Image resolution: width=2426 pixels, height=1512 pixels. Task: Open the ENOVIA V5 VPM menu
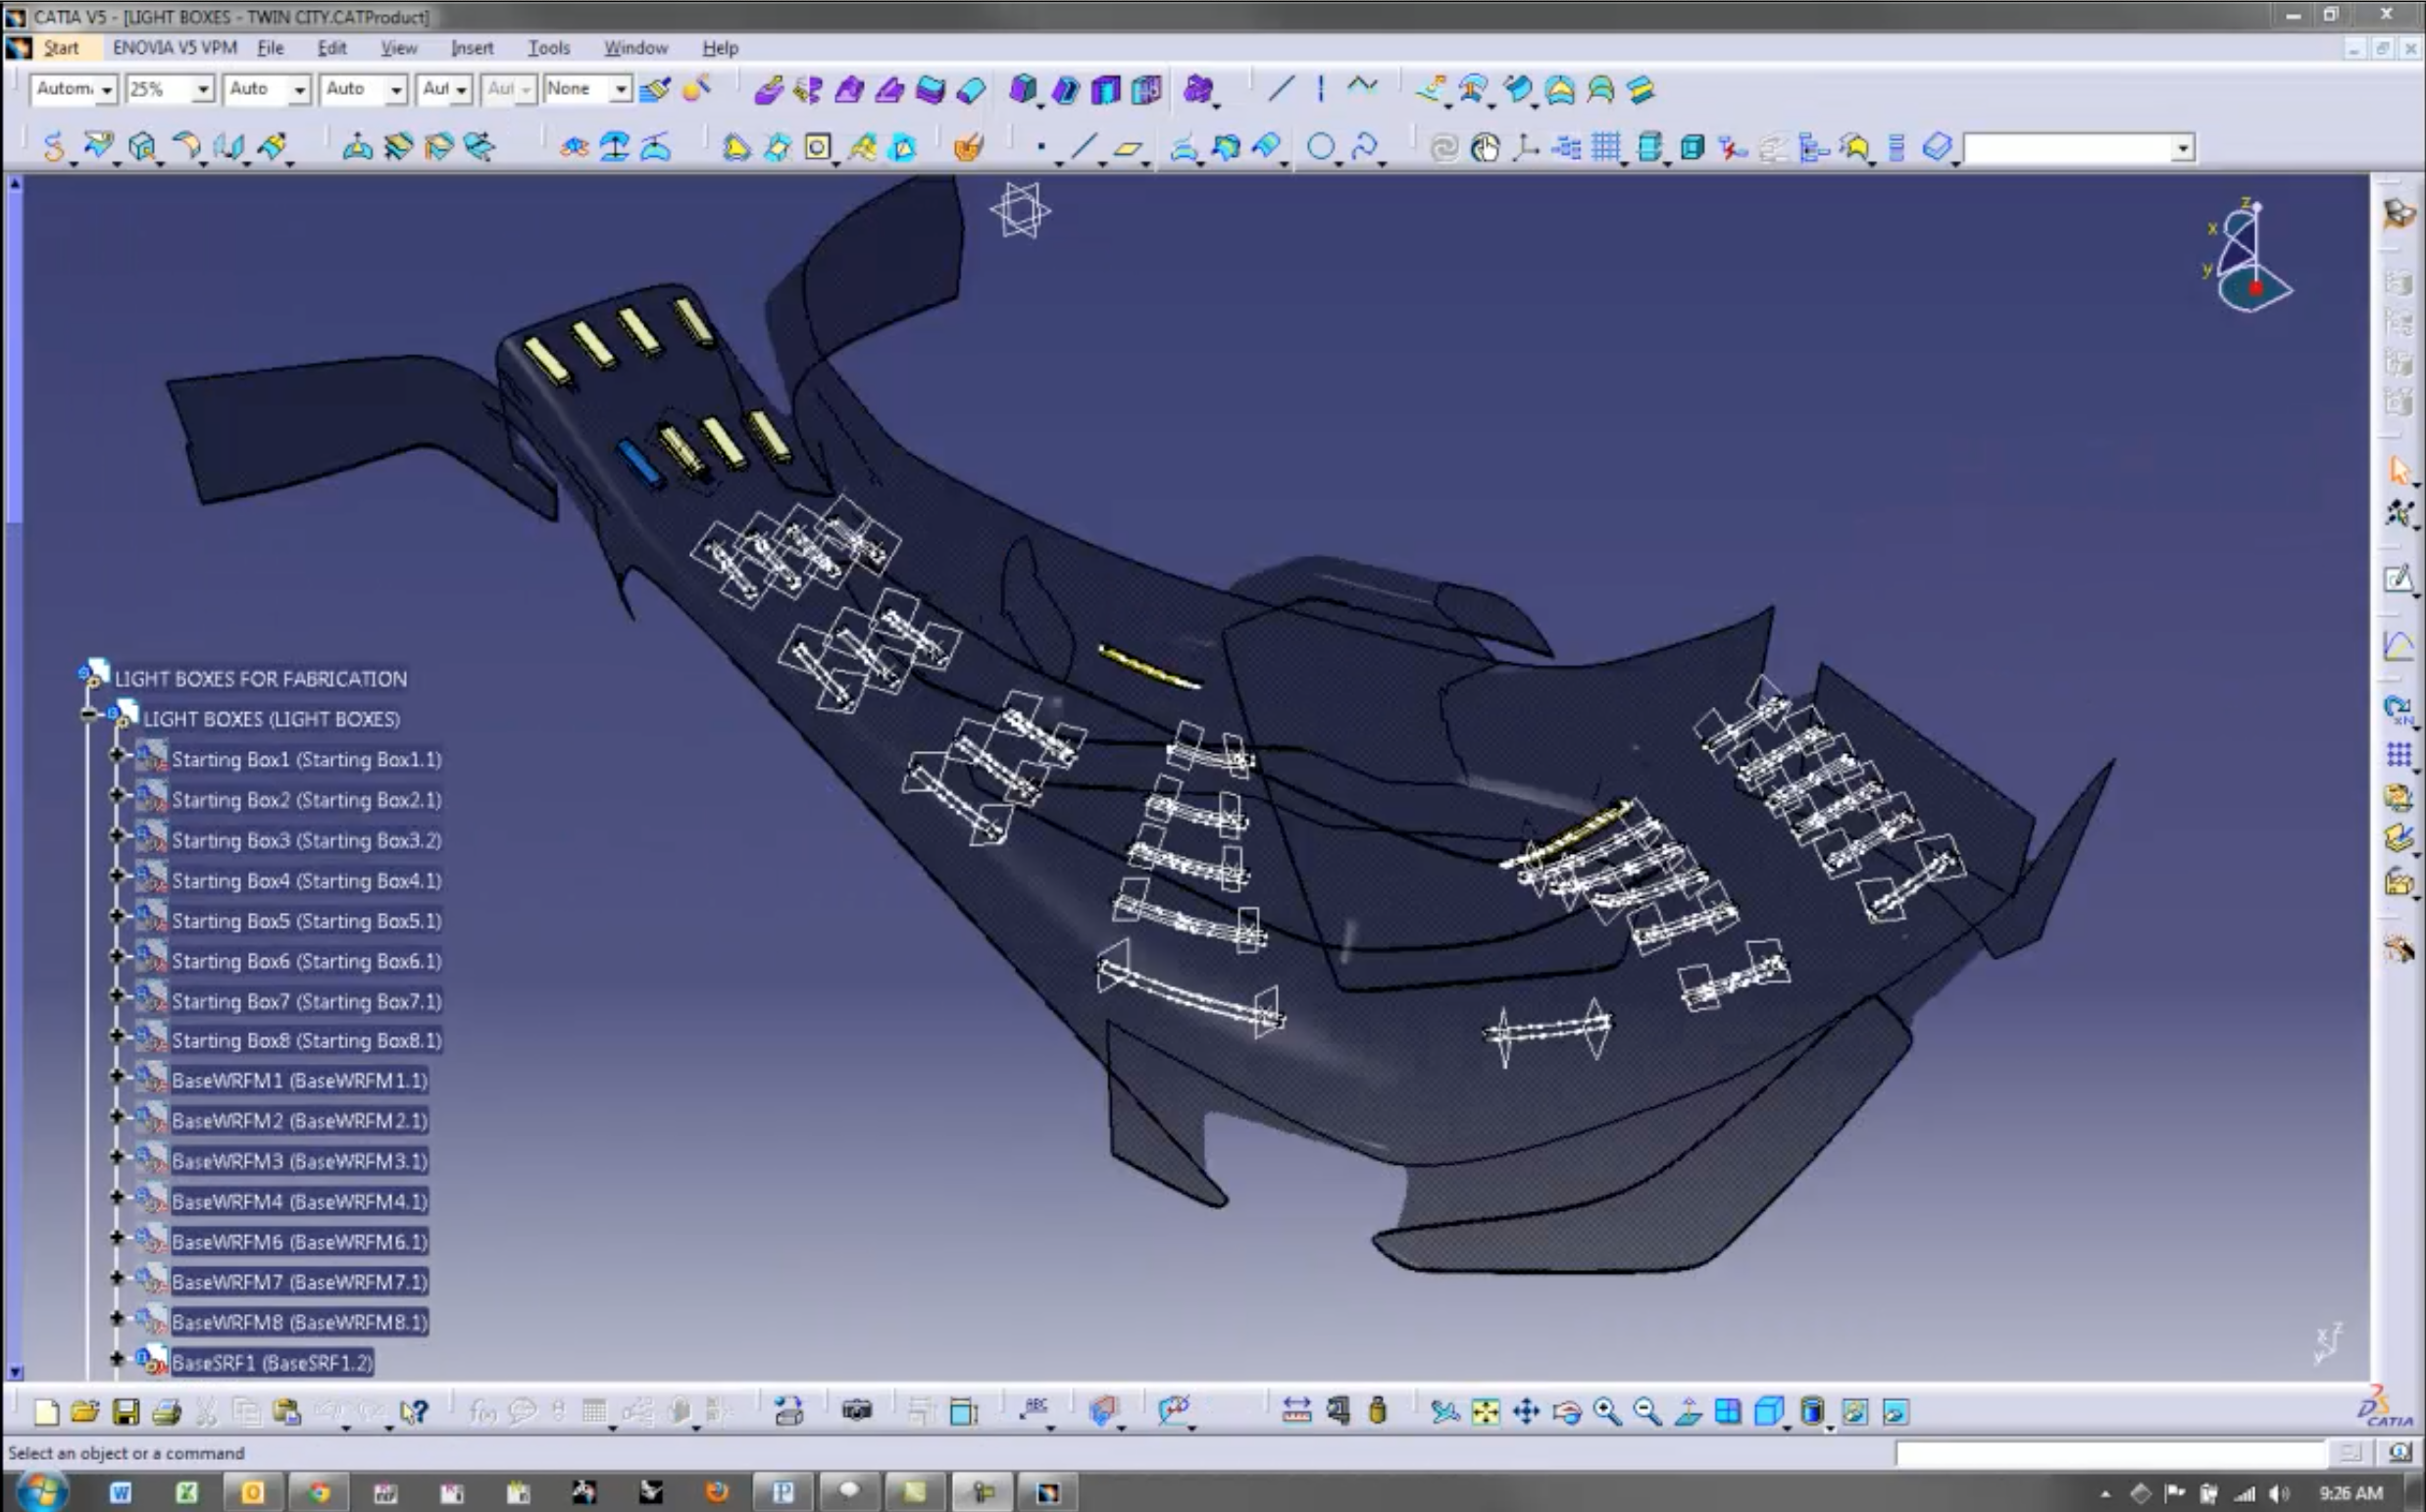[x=174, y=47]
